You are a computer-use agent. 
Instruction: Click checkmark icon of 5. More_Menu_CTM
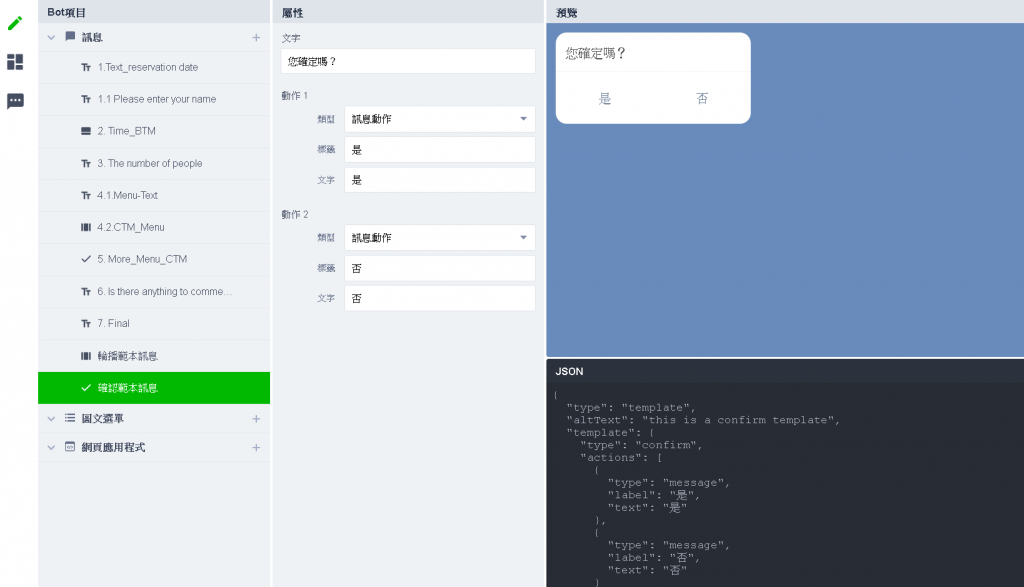pos(86,259)
